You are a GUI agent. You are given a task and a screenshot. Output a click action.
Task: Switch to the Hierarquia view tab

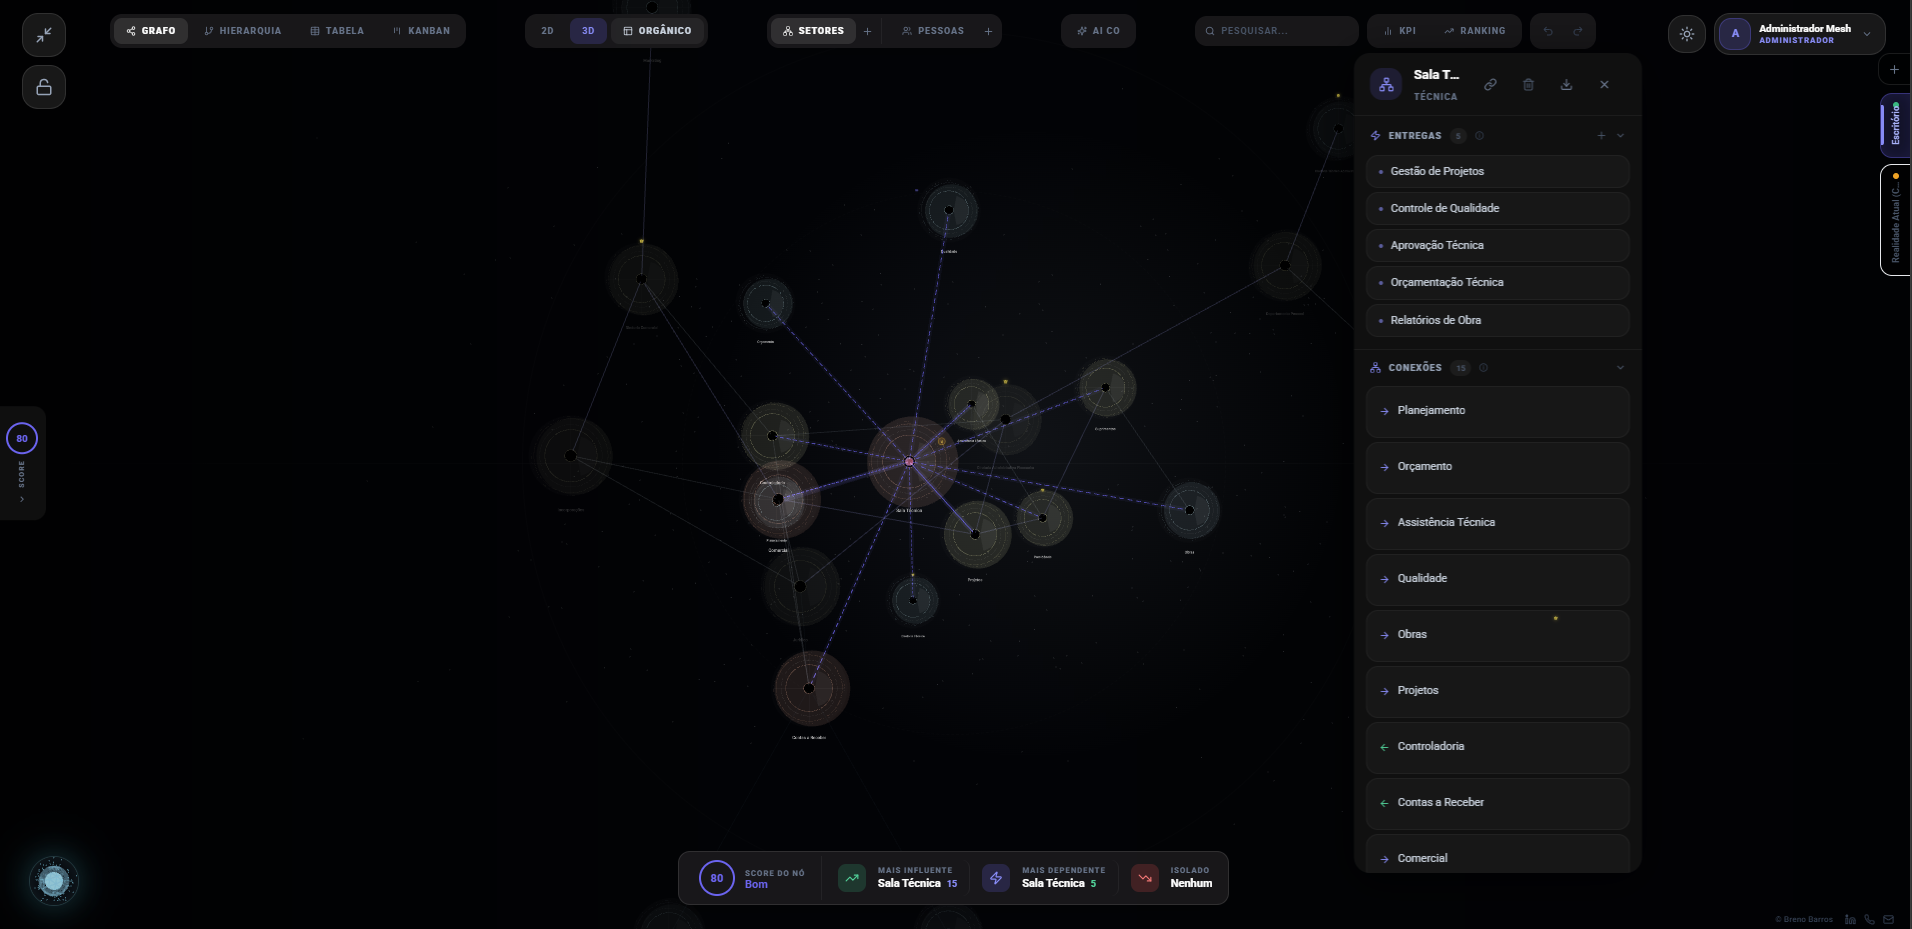pos(243,31)
